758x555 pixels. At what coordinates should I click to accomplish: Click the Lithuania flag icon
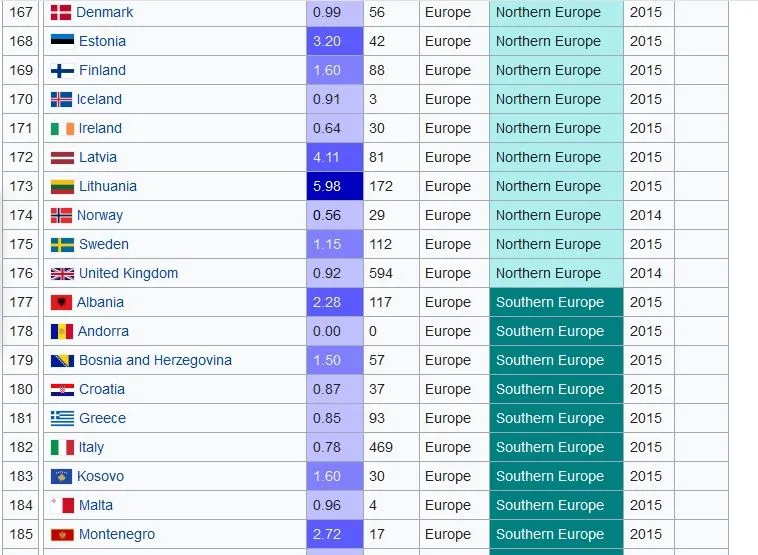coord(61,187)
